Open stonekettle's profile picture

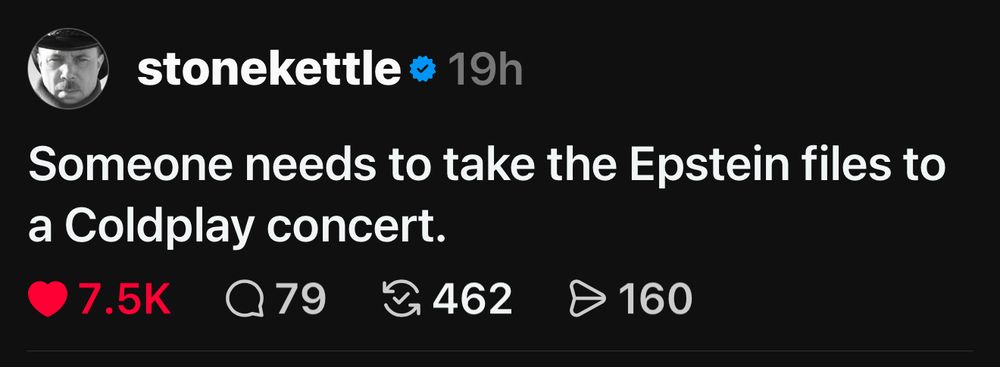point(68,68)
